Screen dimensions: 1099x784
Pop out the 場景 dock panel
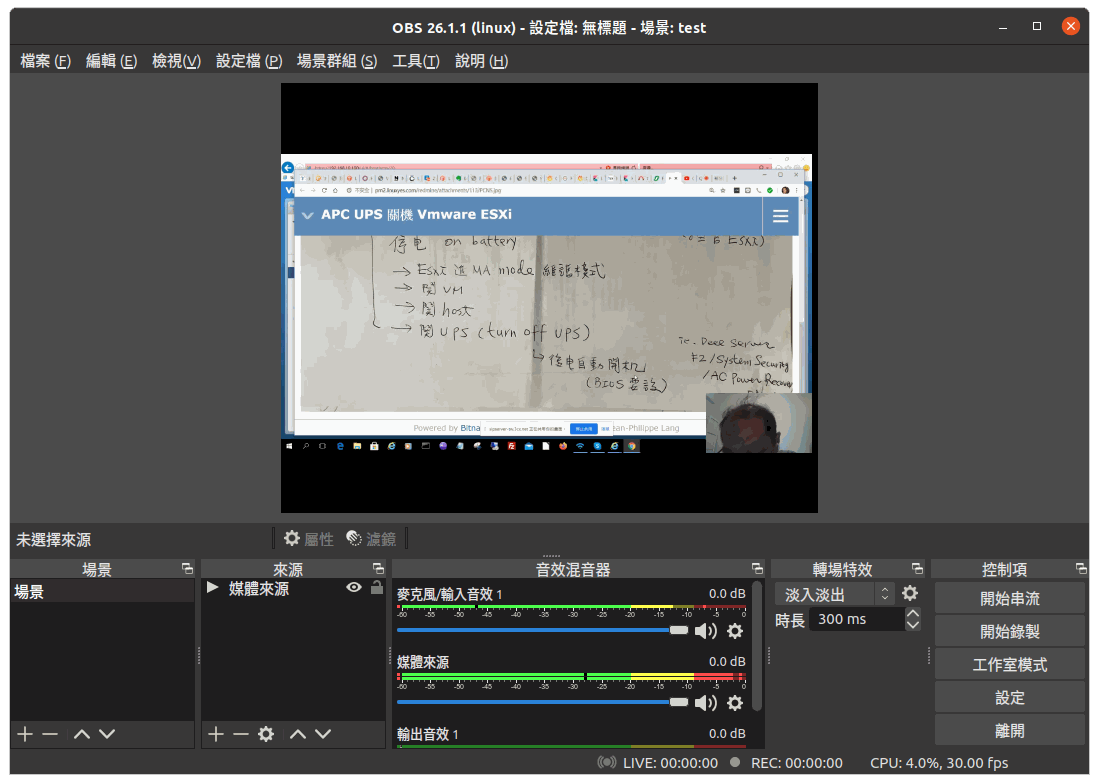pyautogui.click(x=187, y=568)
